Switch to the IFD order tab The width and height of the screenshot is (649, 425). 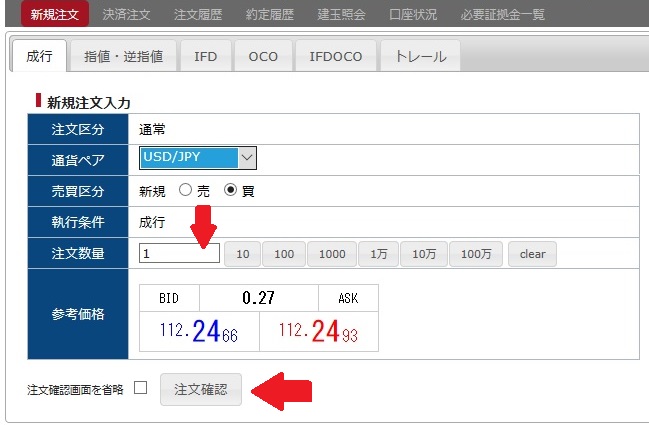205,56
